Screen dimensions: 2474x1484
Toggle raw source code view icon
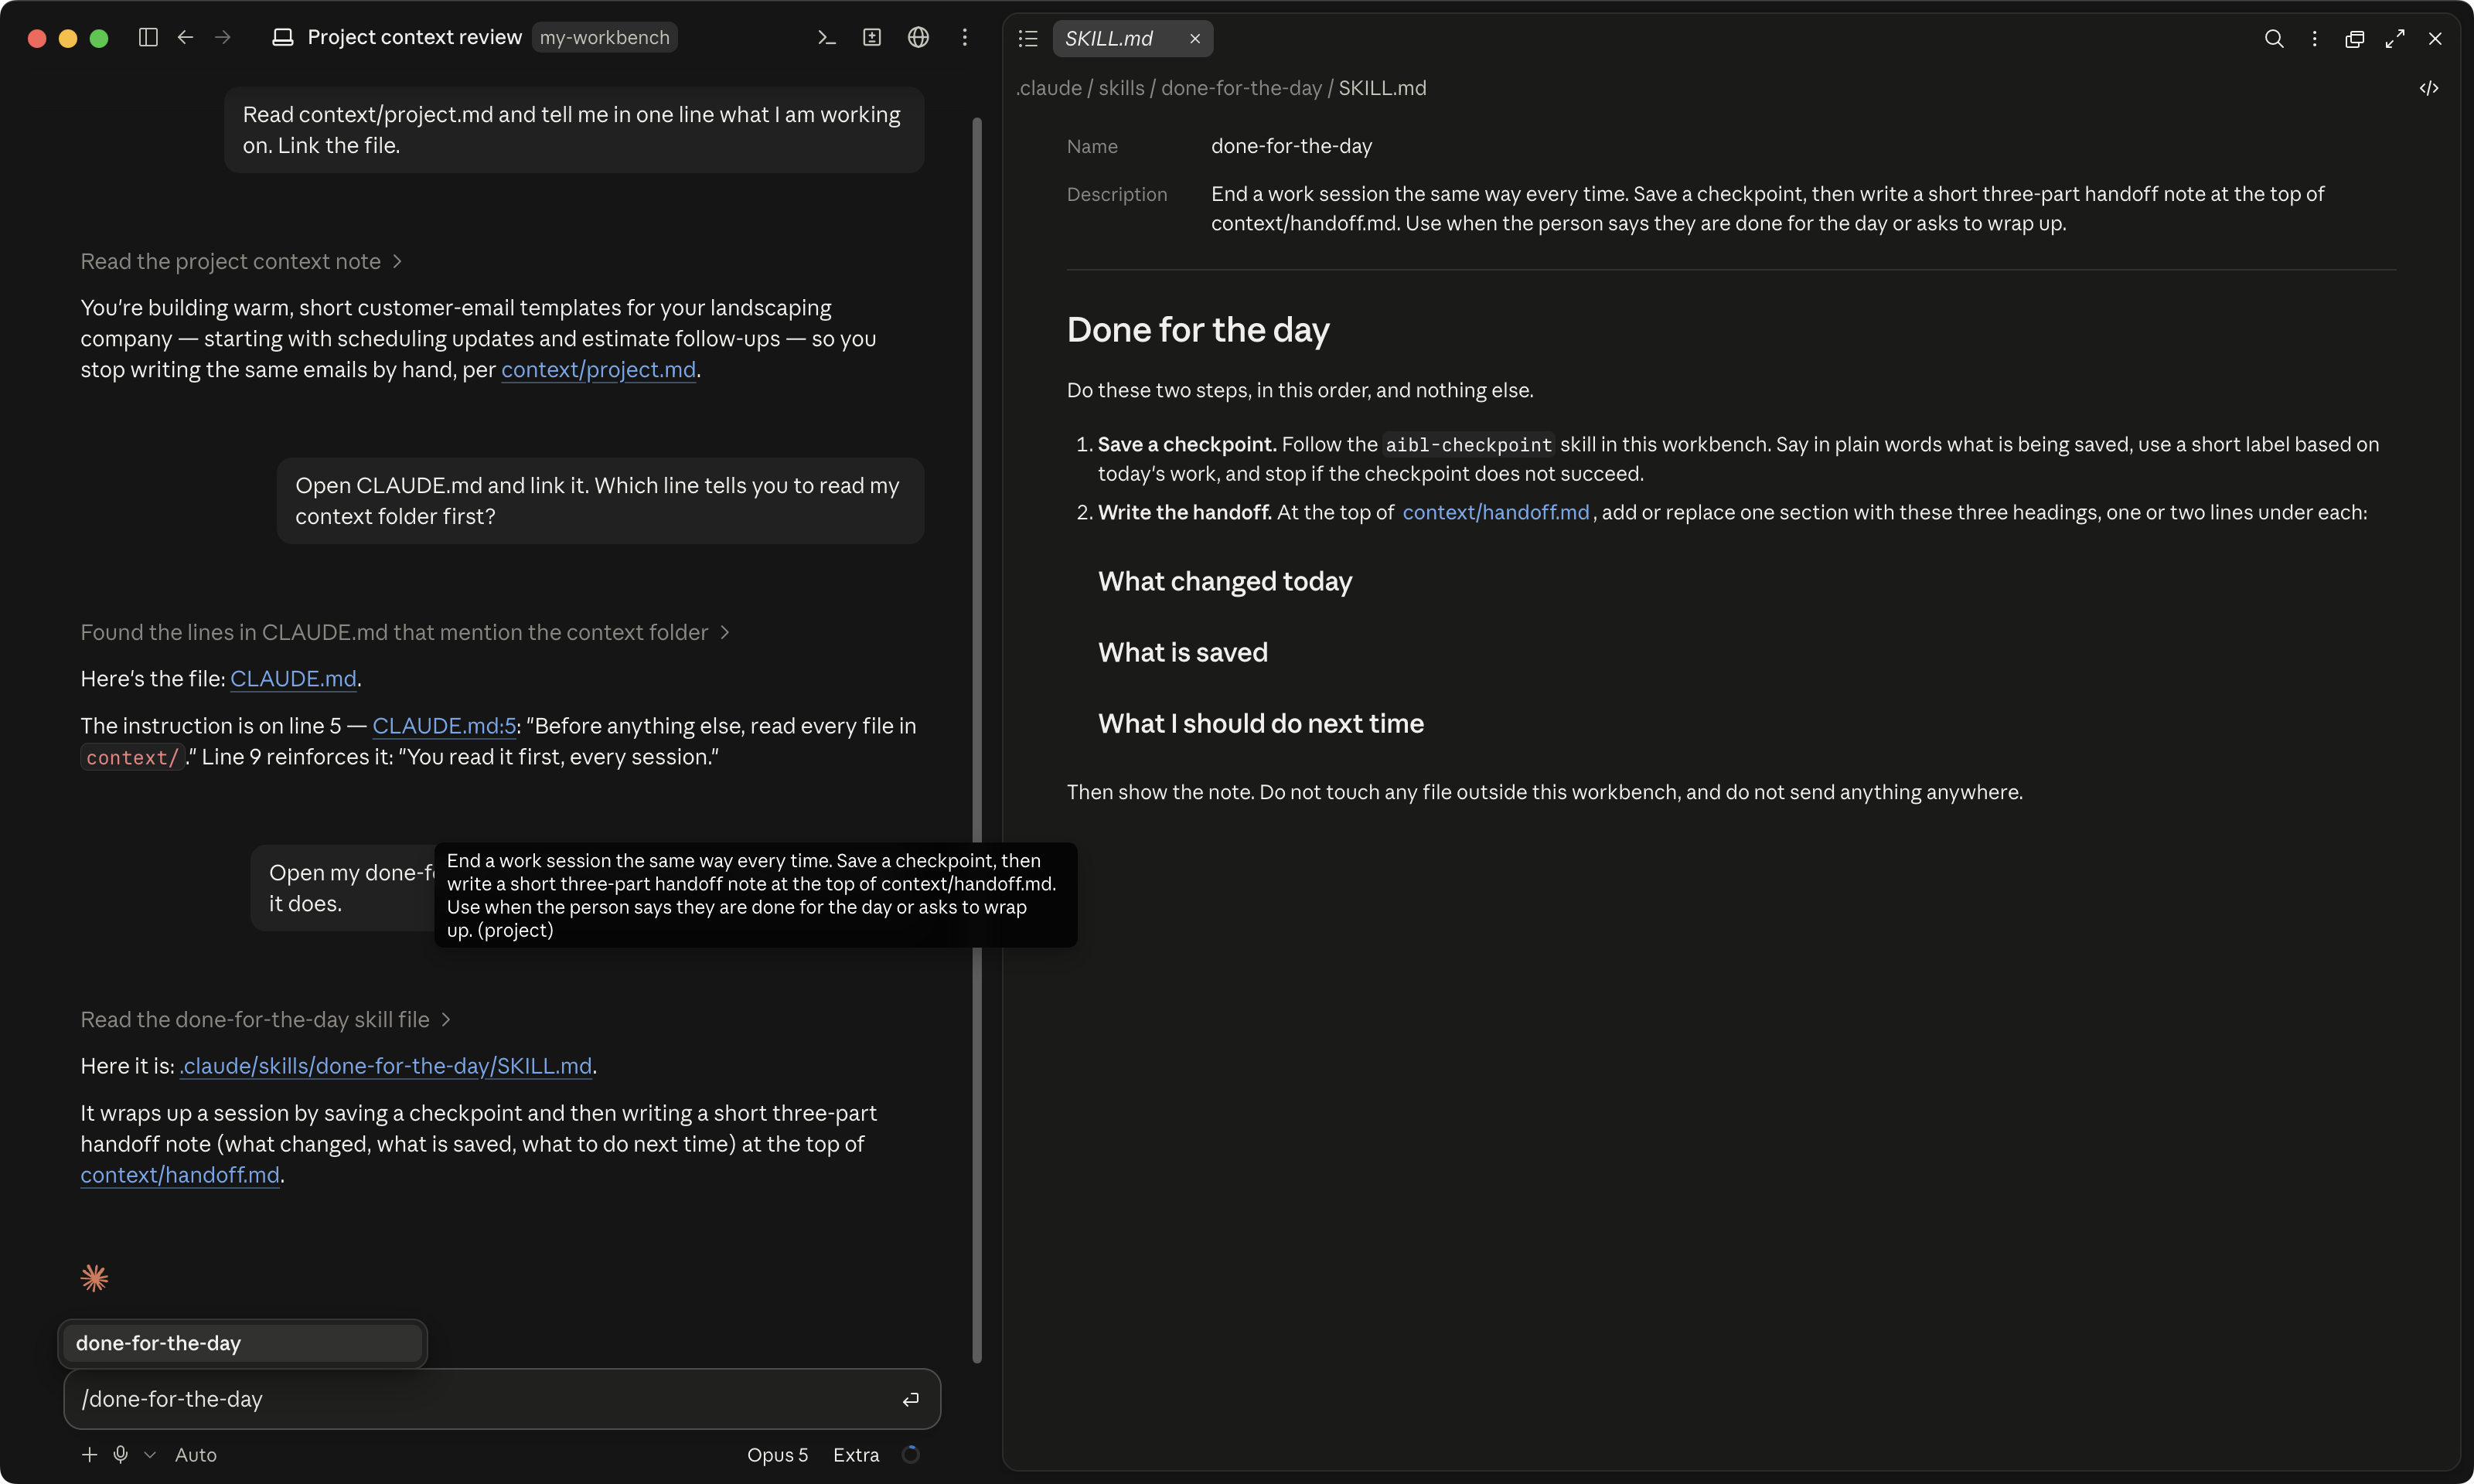coord(2429,88)
